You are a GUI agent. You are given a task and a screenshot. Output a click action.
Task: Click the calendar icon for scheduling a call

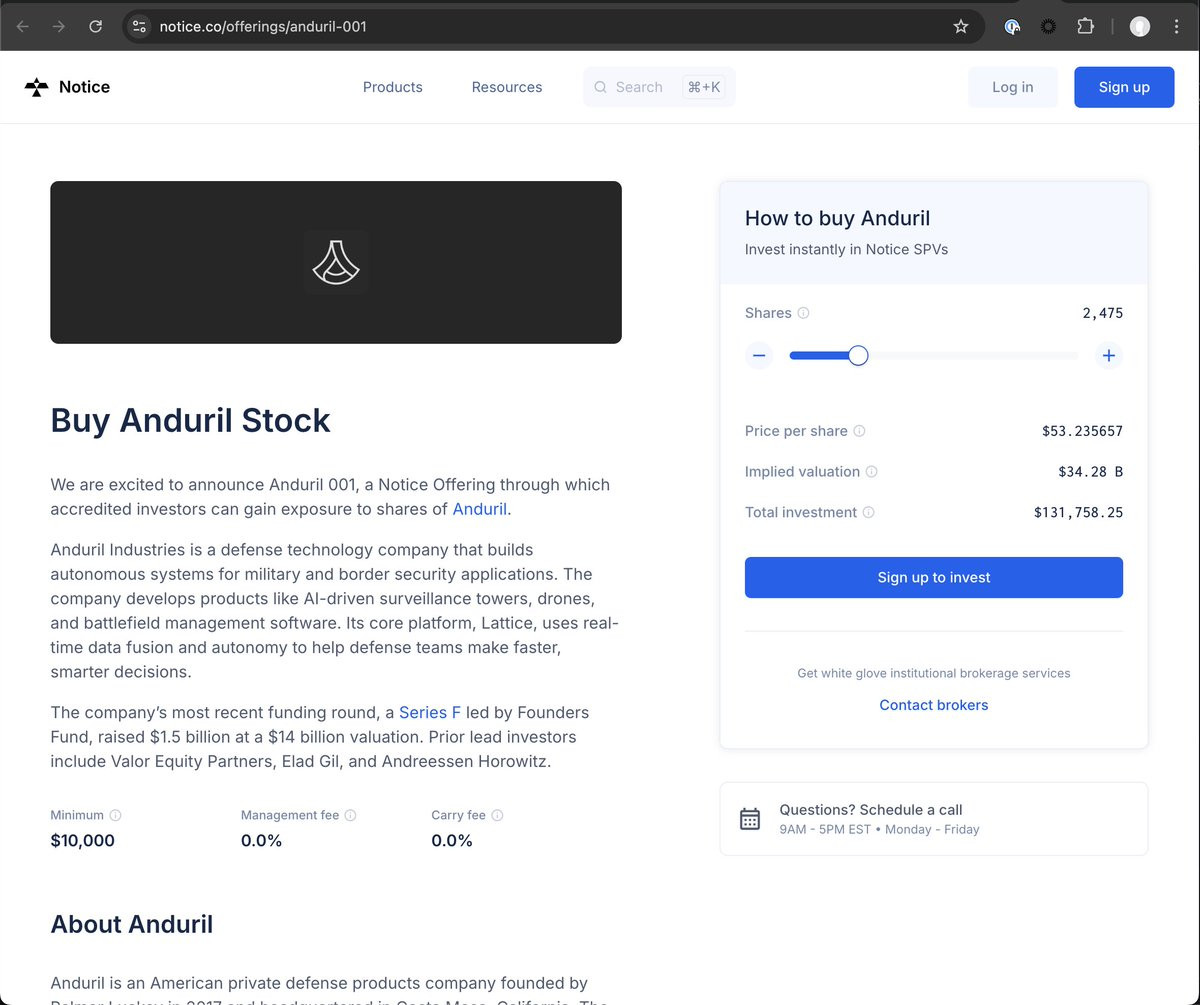click(750, 819)
